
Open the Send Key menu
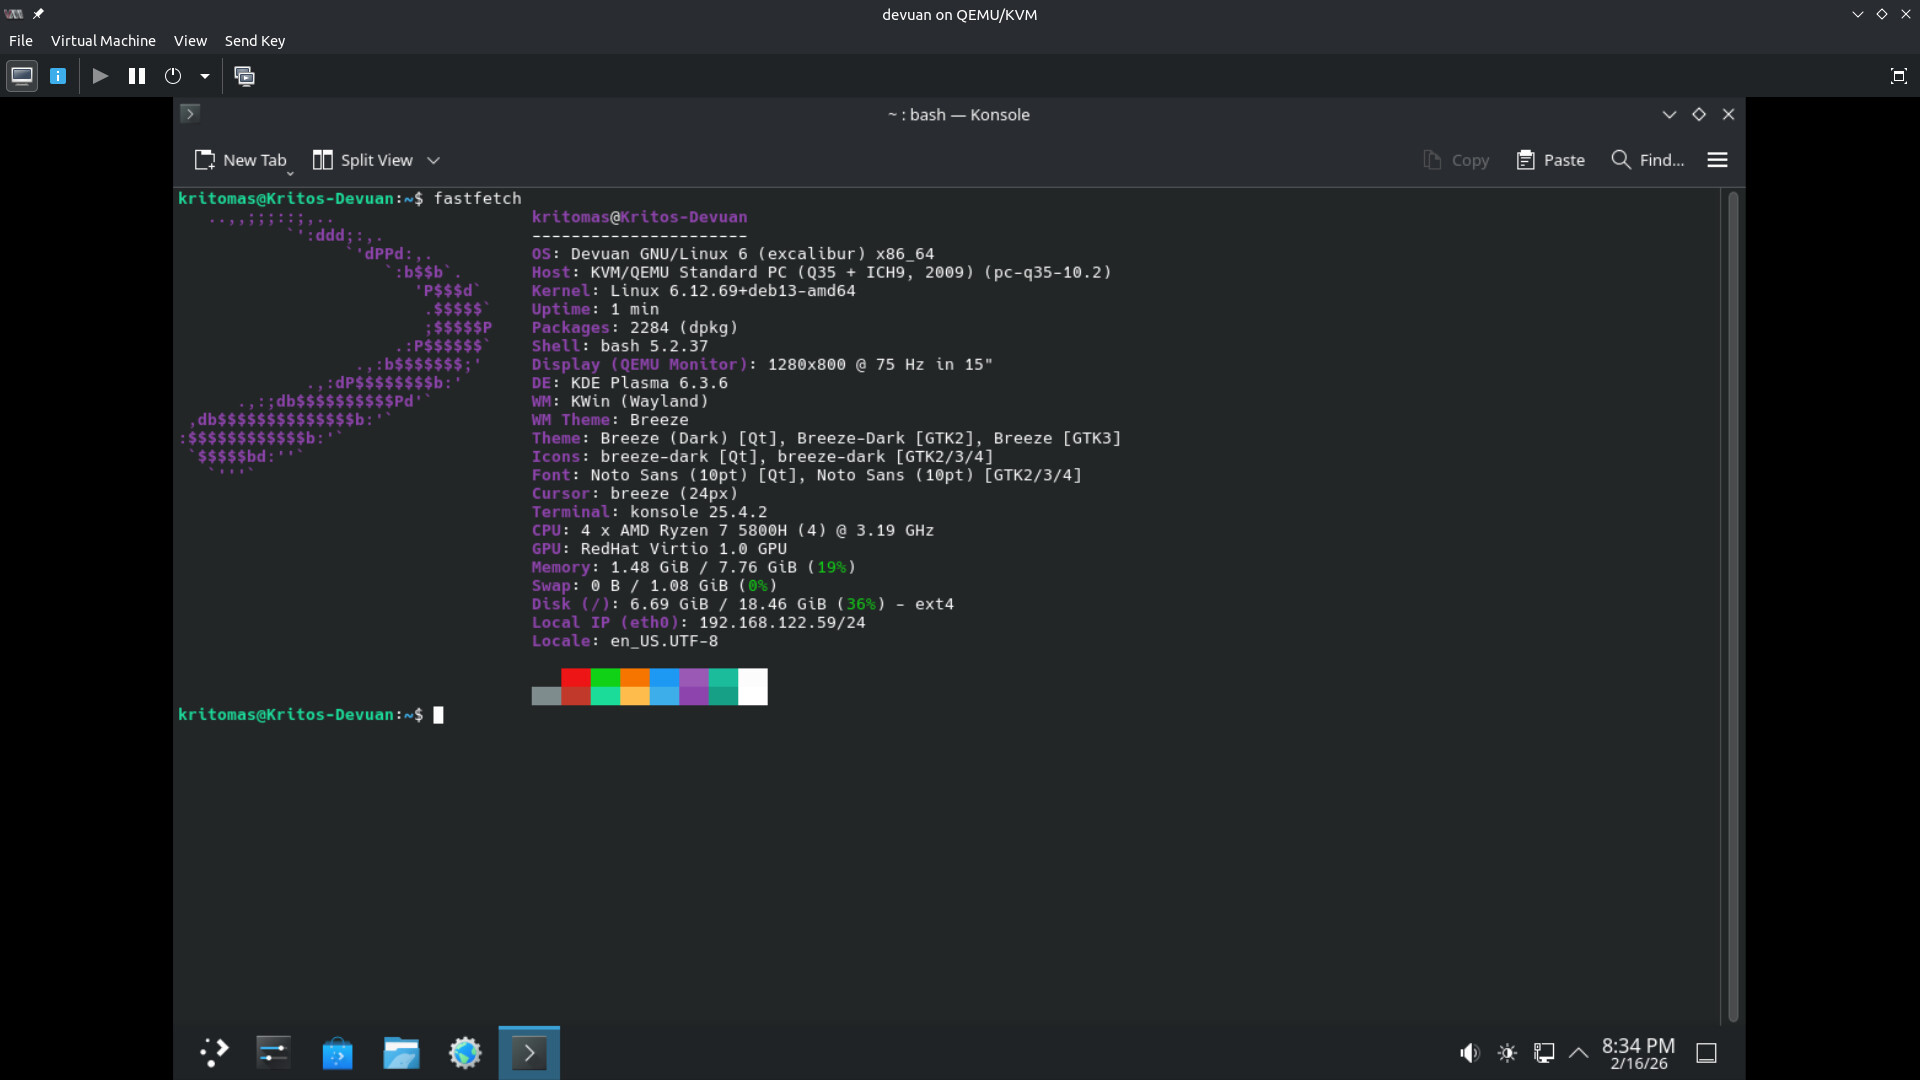(x=254, y=41)
